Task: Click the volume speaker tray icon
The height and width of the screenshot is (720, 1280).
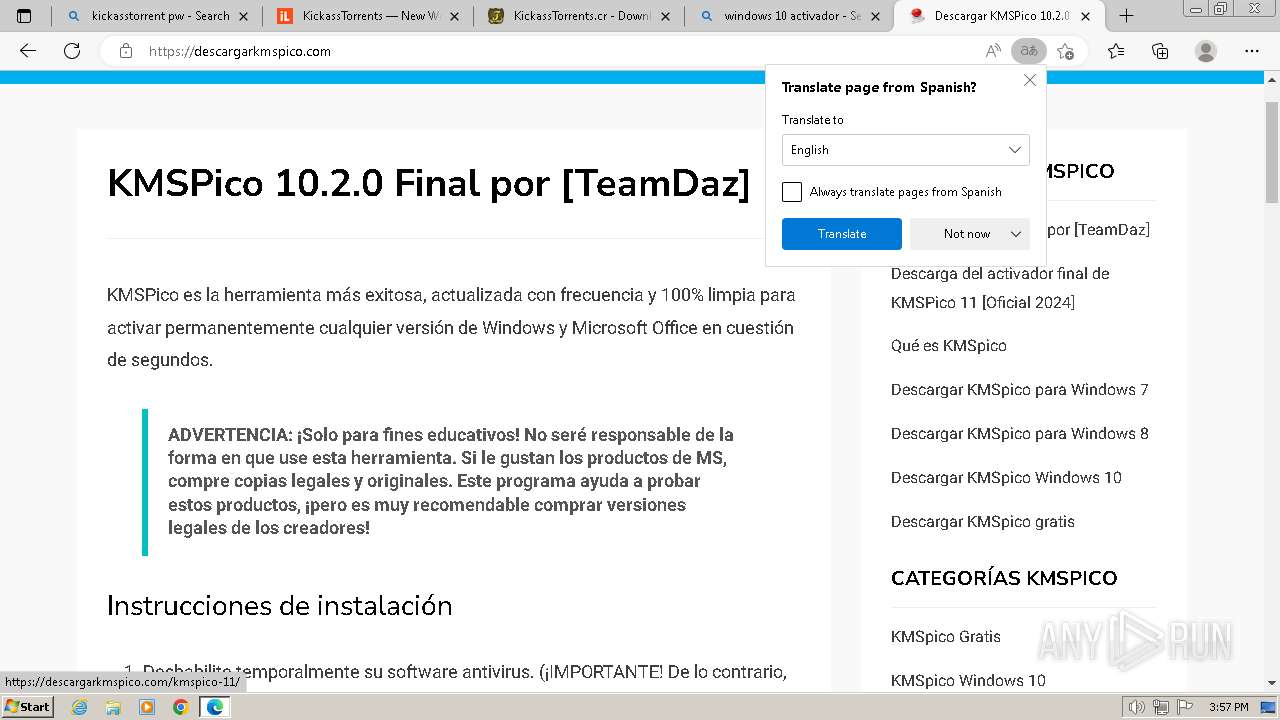Action: click(x=1137, y=707)
